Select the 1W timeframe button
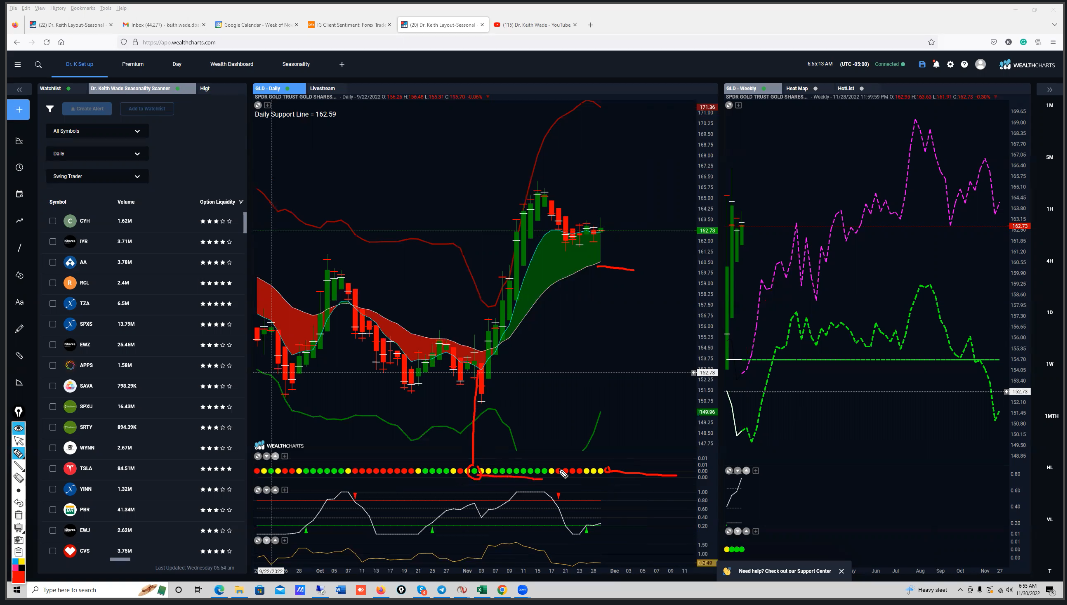 coord(1049,364)
